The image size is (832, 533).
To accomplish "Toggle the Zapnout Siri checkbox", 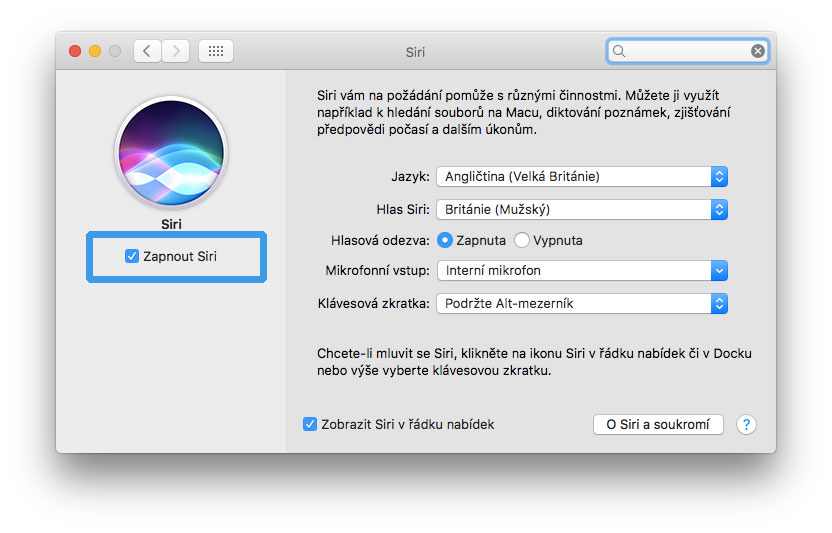I will pos(132,256).
